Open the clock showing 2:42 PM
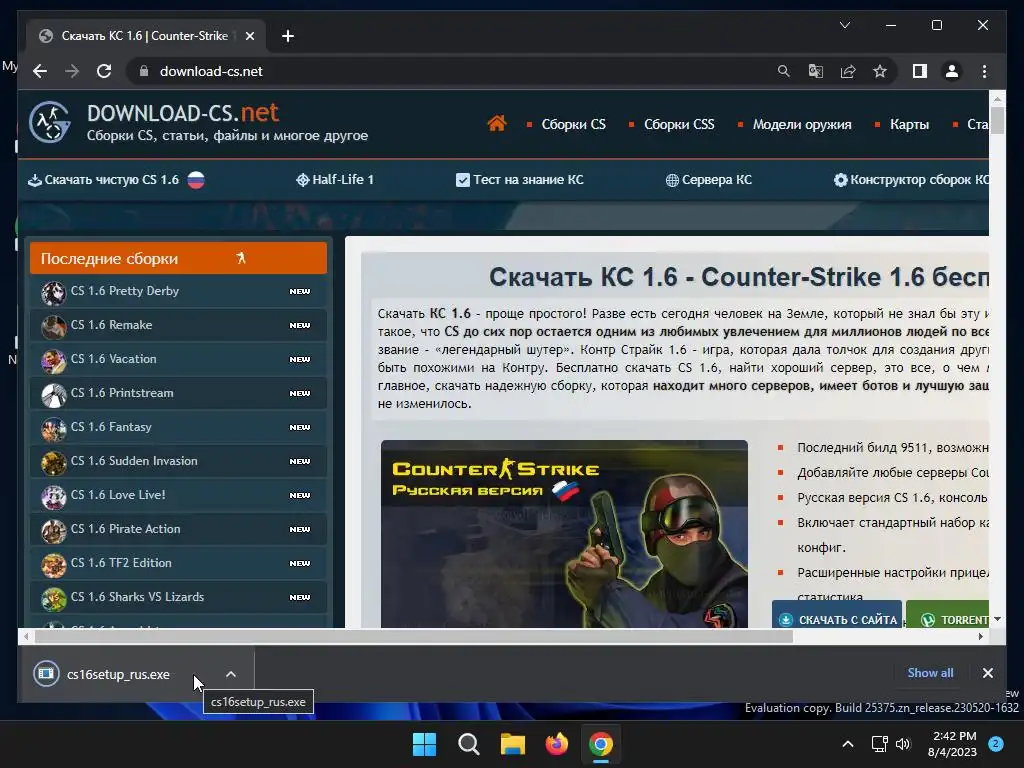 pyautogui.click(x=953, y=744)
